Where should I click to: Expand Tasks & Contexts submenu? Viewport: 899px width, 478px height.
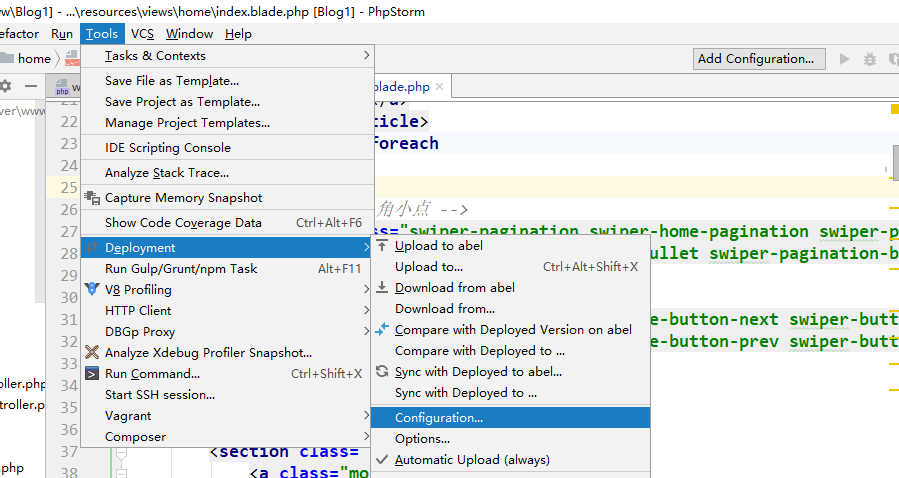point(228,56)
